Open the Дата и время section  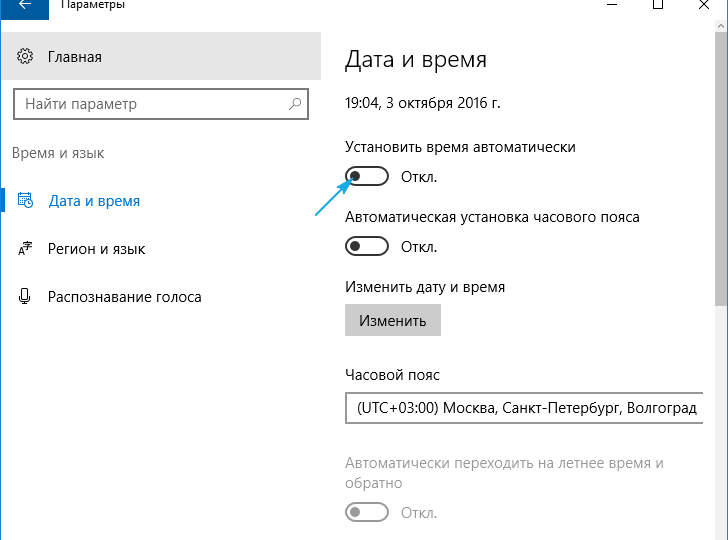coord(94,201)
